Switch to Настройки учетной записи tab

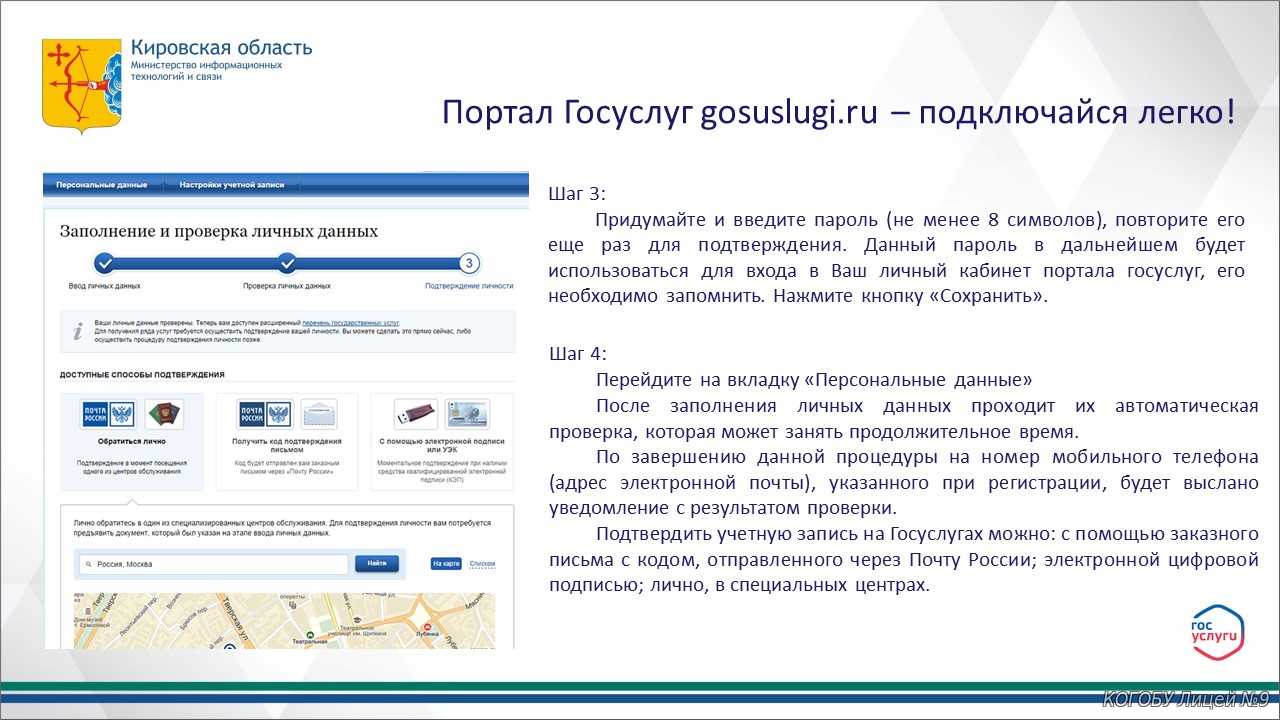[232, 185]
